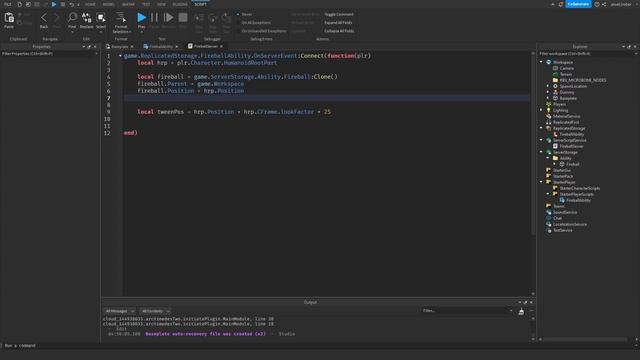640x360 pixels.
Task: Open the Baseplate document tab
Action: pyautogui.click(x=120, y=47)
